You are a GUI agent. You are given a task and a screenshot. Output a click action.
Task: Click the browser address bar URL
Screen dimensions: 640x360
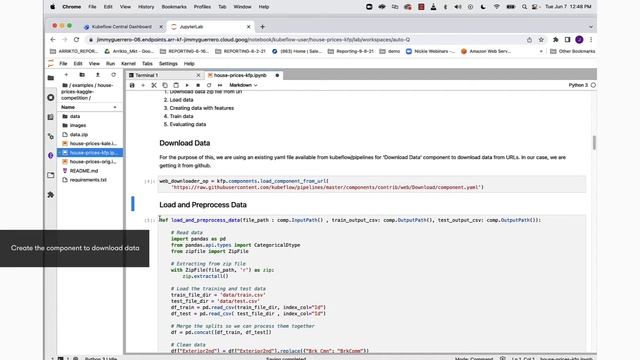point(253,40)
